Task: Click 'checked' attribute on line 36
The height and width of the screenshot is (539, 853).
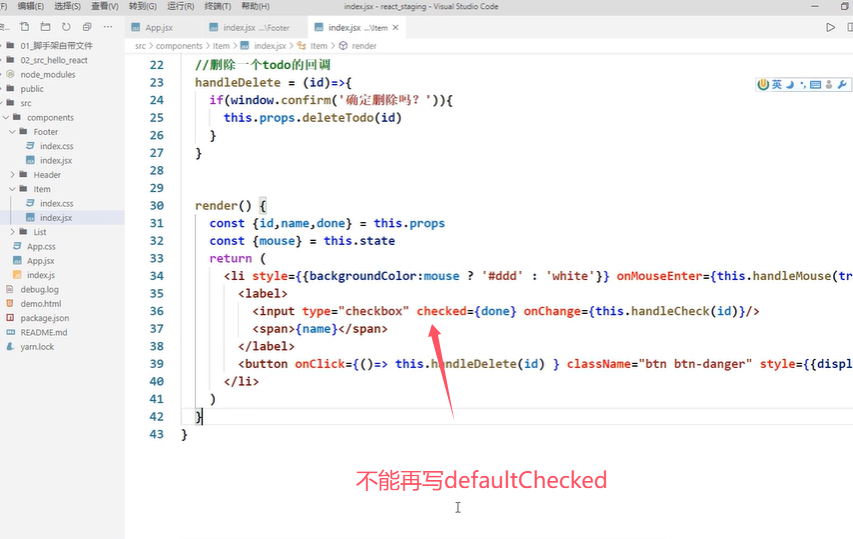Action: pos(442,311)
